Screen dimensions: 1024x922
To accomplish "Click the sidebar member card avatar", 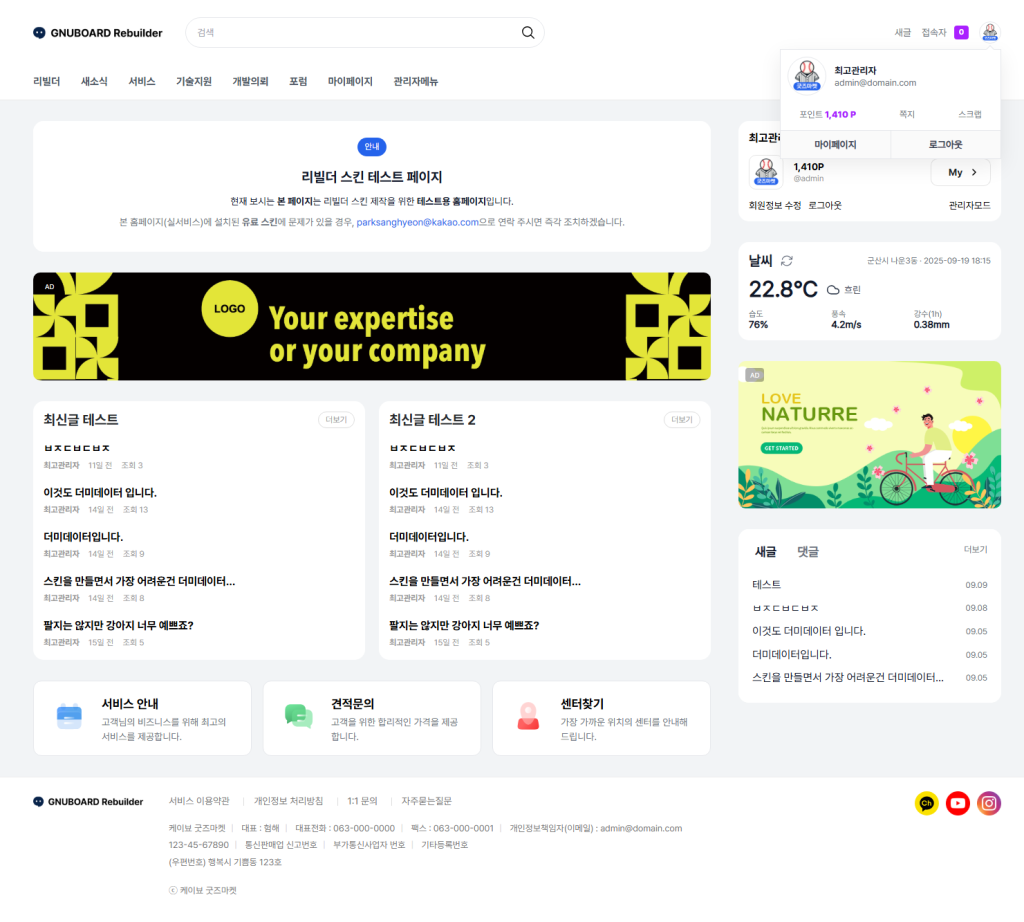I will pyautogui.click(x=766, y=172).
